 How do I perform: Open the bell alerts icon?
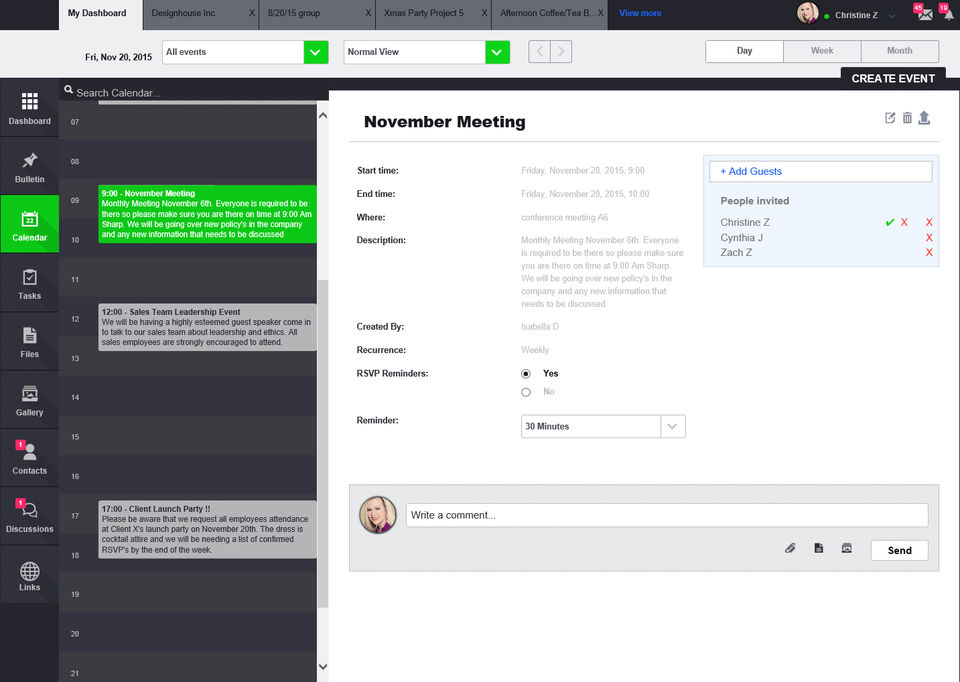pos(948,14)
